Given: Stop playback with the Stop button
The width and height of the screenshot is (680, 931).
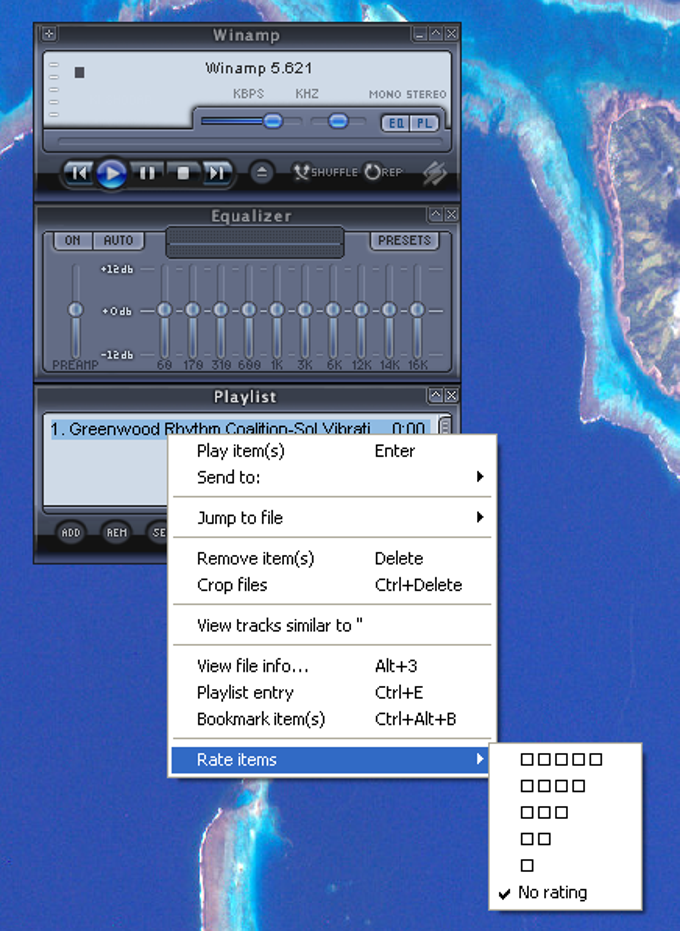Looking at the screenshot, I should [183, 173].
